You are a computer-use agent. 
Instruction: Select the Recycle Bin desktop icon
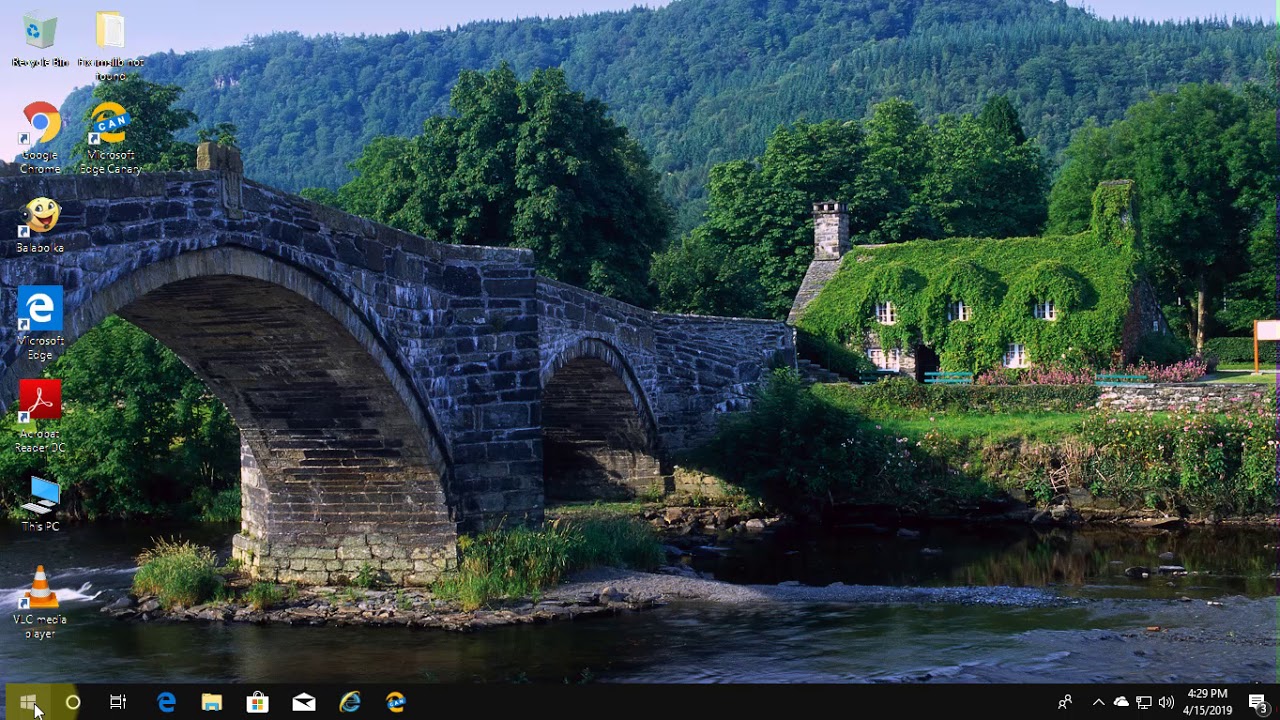(40, 32)
